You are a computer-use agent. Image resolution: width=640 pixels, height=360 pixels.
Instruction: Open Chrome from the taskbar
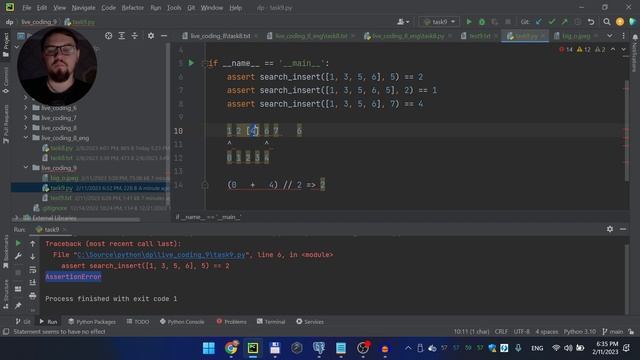click(x=231, y=348)
